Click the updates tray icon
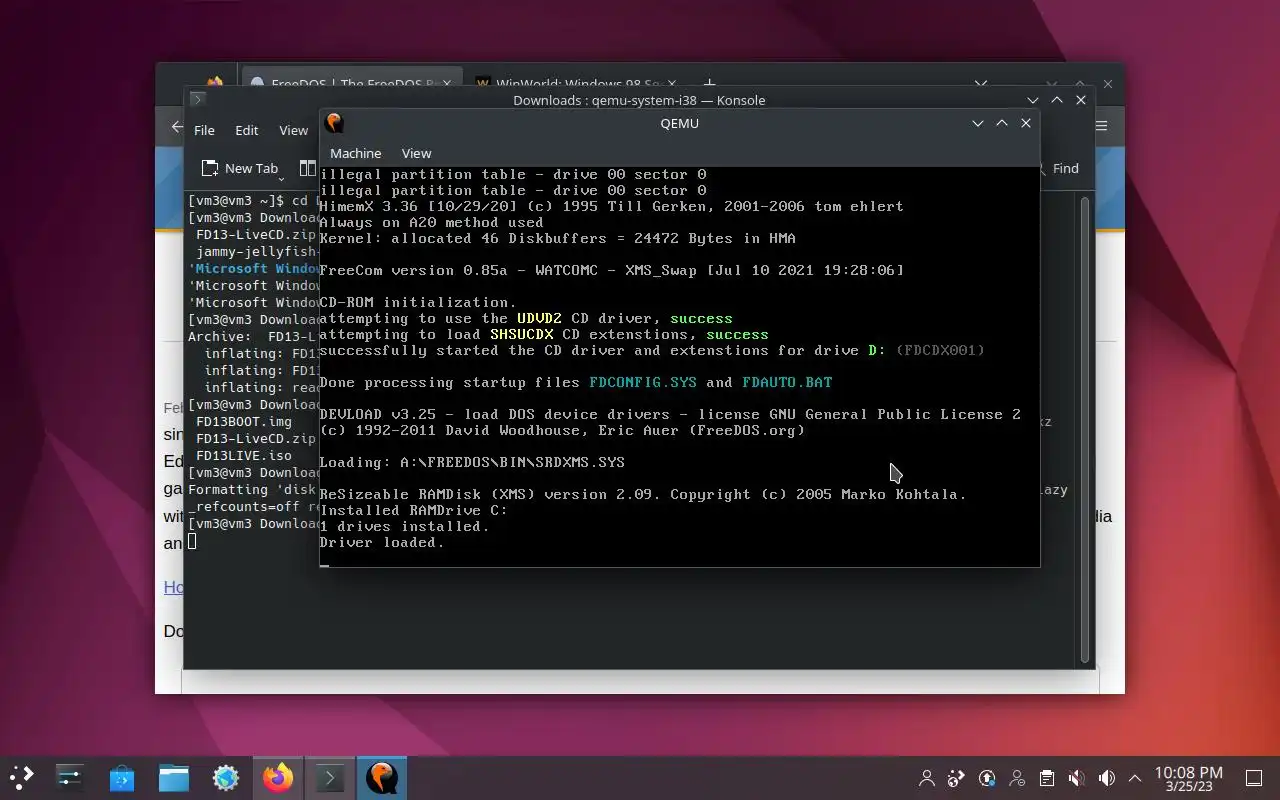The width and height of the screenshot is (1280, 800). coord(987,778)
